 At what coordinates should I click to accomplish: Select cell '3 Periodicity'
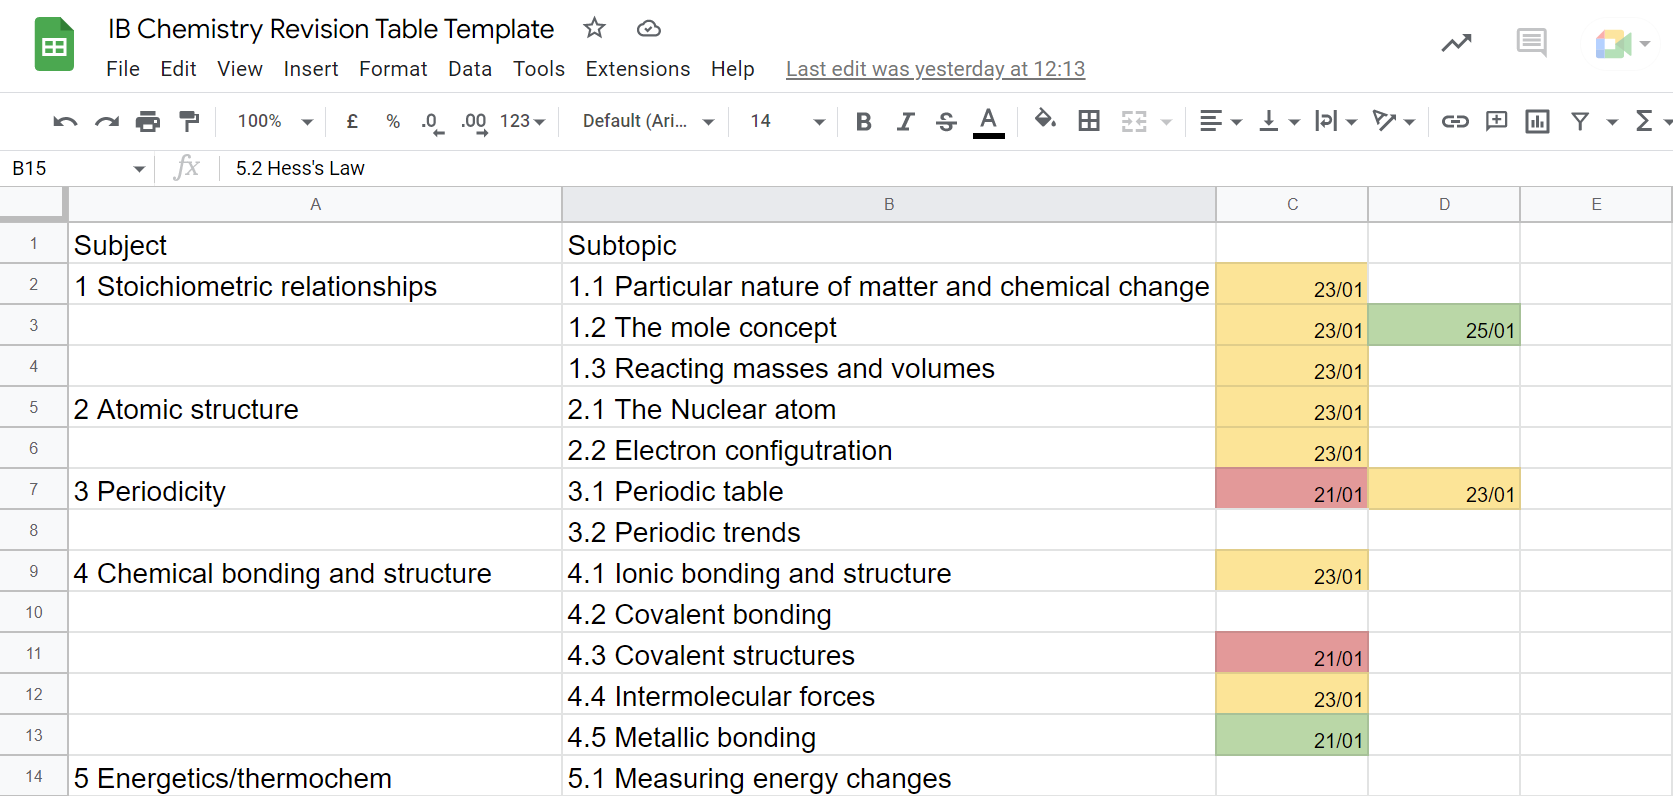pos(315,489)
